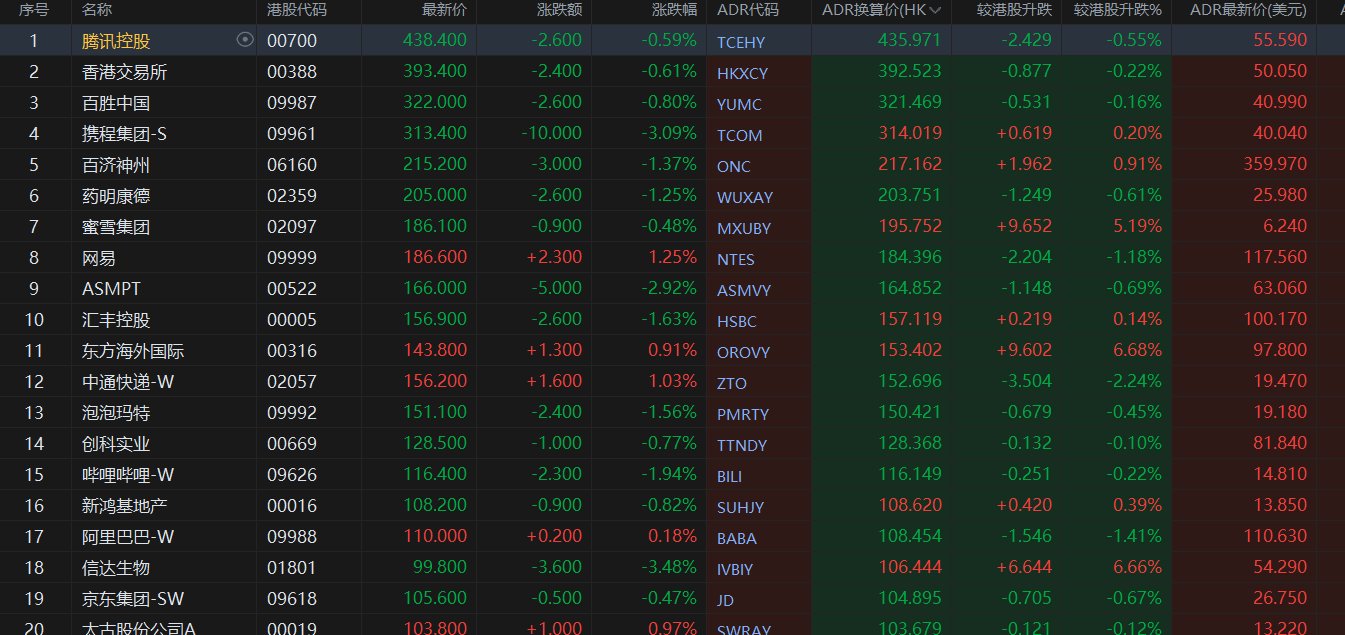The height and width of the screenshot is (635, 1345).
Task: Open the 蜜雪集团 stock name
Action: tap(116, 227)
